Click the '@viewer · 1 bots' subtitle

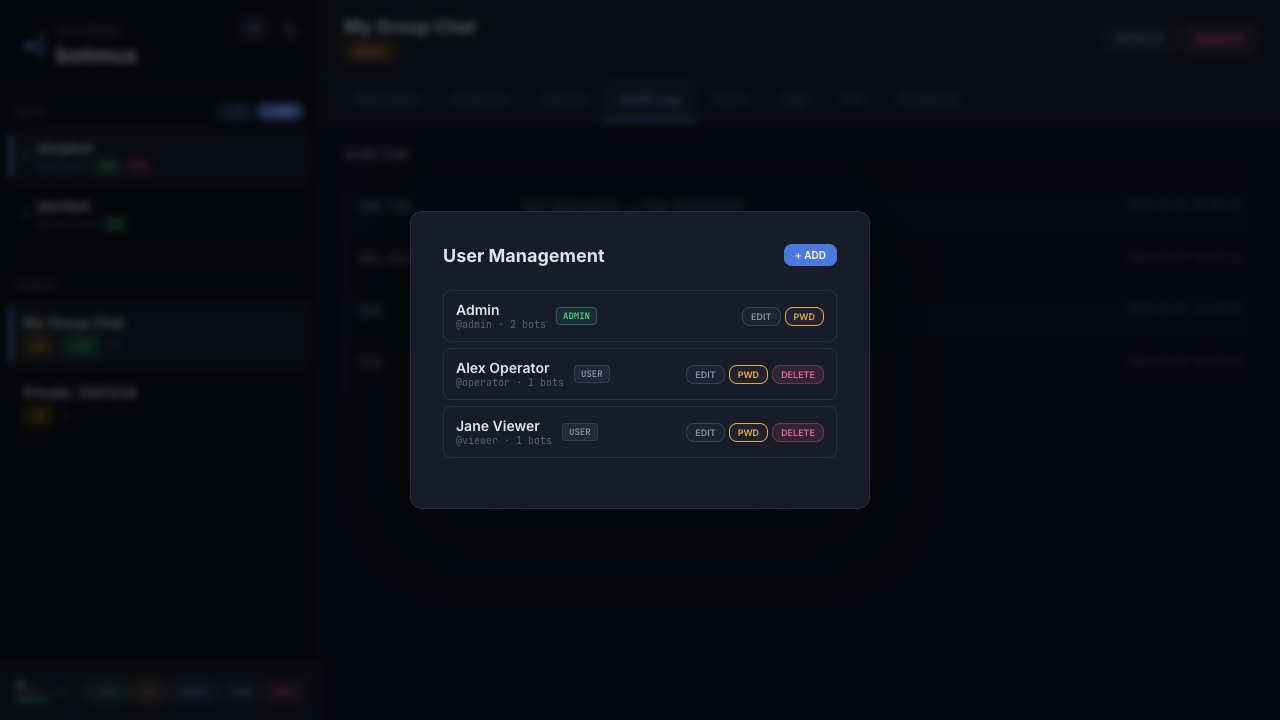click(504, 441)
